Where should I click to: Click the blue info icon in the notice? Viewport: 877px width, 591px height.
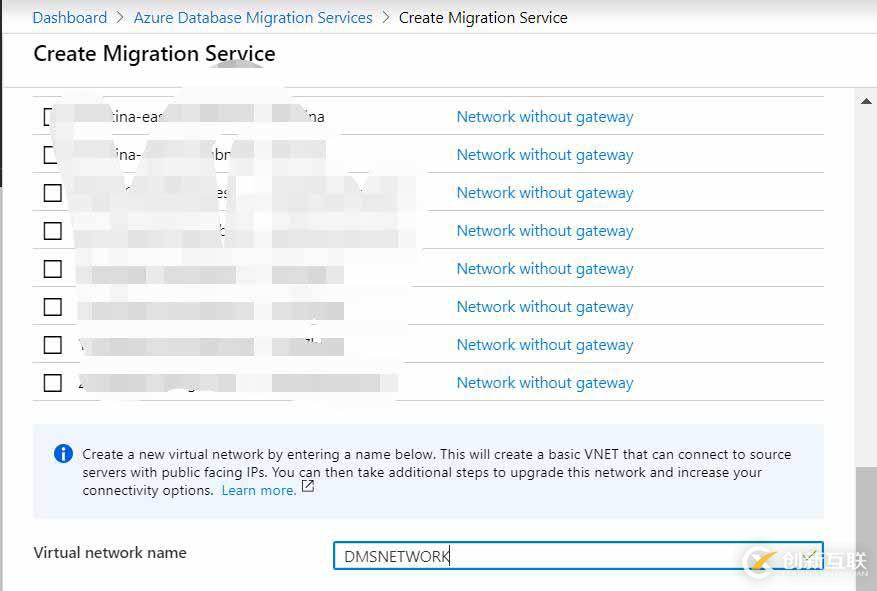click(63, 454)
